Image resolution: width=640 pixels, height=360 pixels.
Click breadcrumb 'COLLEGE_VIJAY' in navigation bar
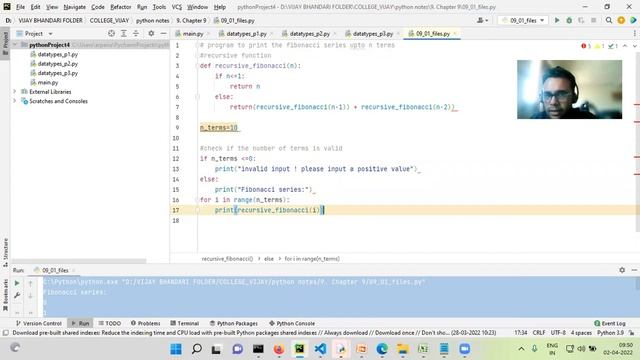[109, 20]
